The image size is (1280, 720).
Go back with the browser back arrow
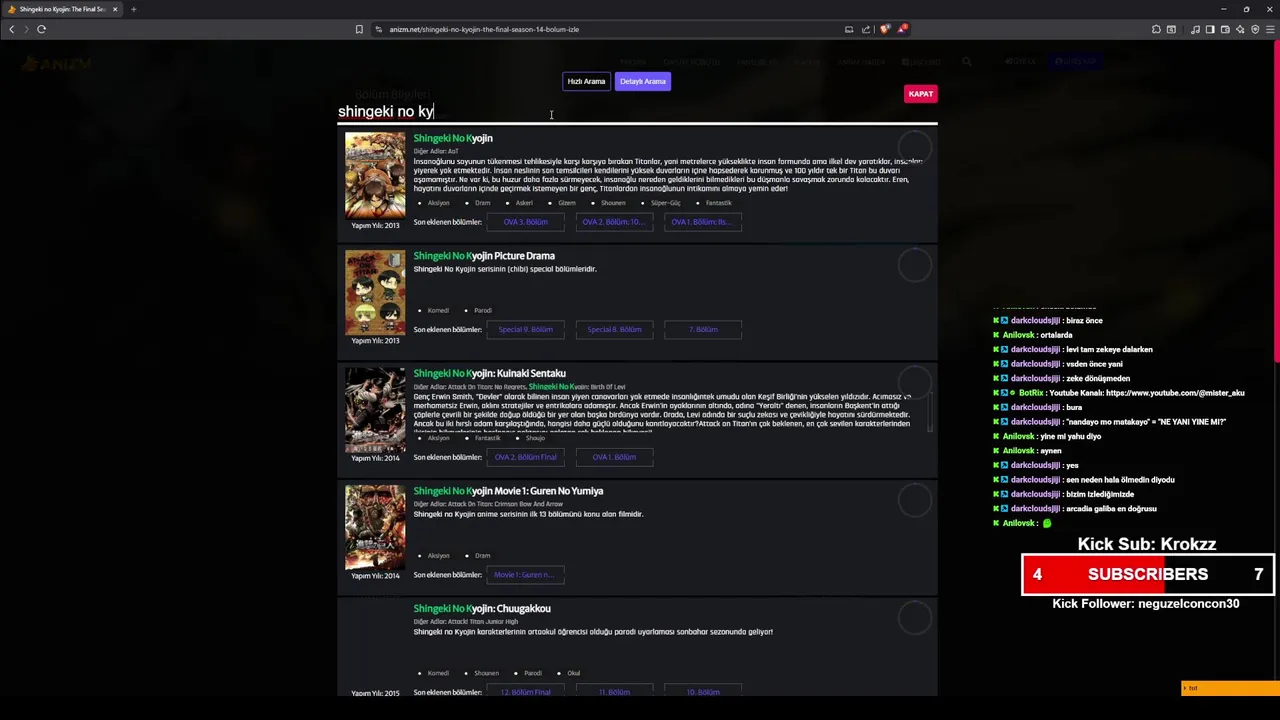[11, 29]
